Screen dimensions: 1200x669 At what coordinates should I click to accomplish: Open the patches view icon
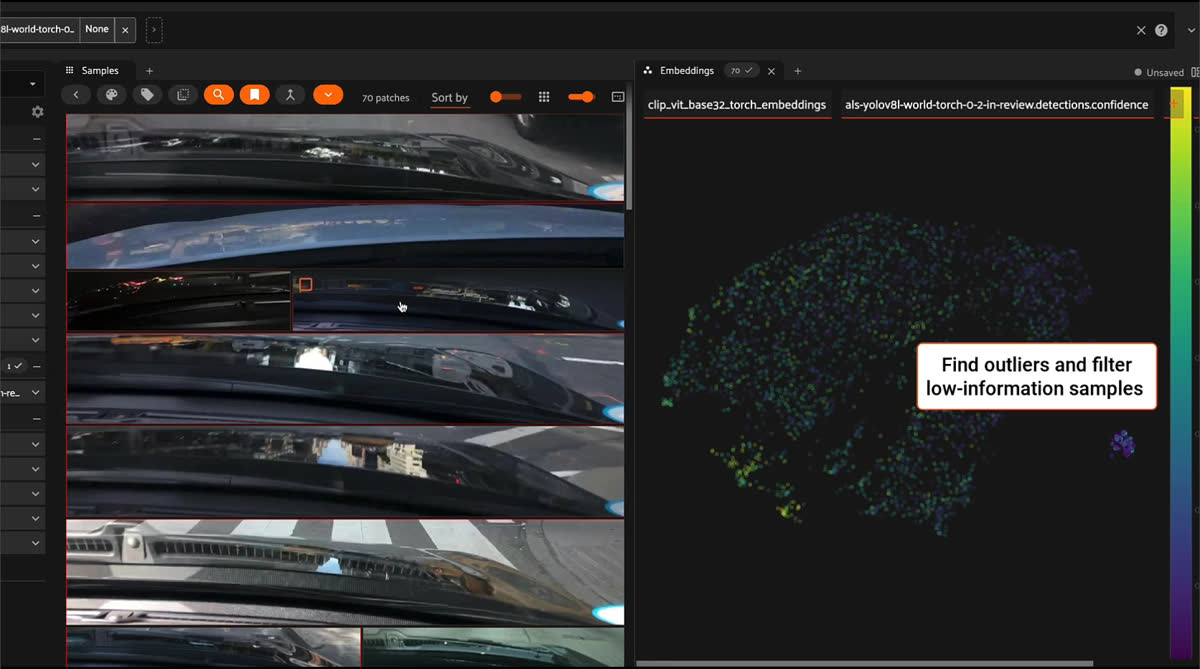(182, 95)
